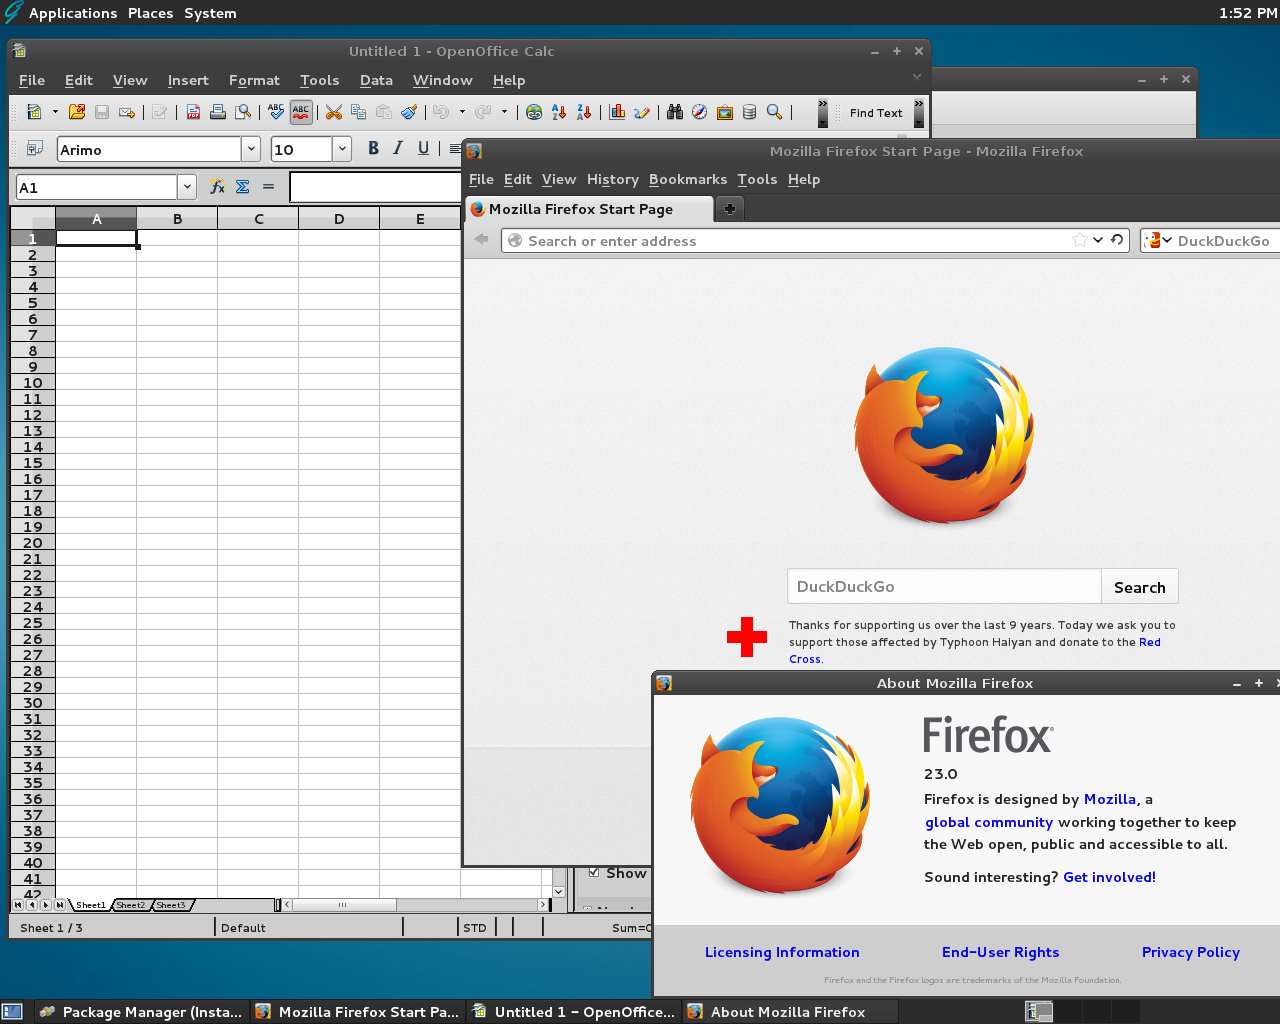
Task: Open the Firefox address history dropdown
Action: 1098,240
